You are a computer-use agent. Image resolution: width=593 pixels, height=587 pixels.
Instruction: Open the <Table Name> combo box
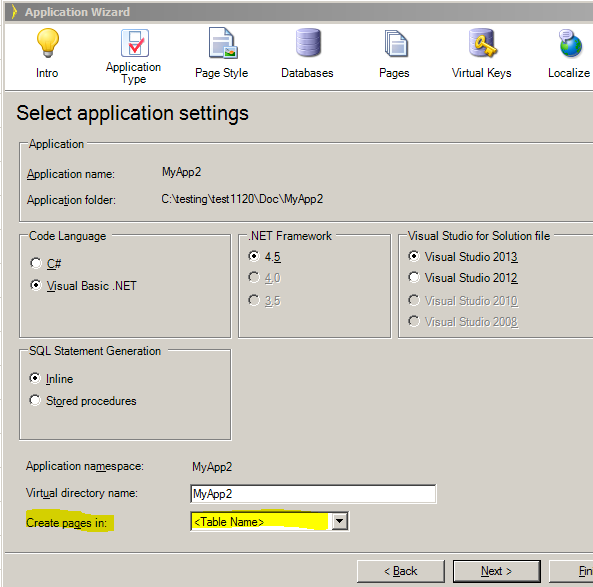(x=270, y=522)
